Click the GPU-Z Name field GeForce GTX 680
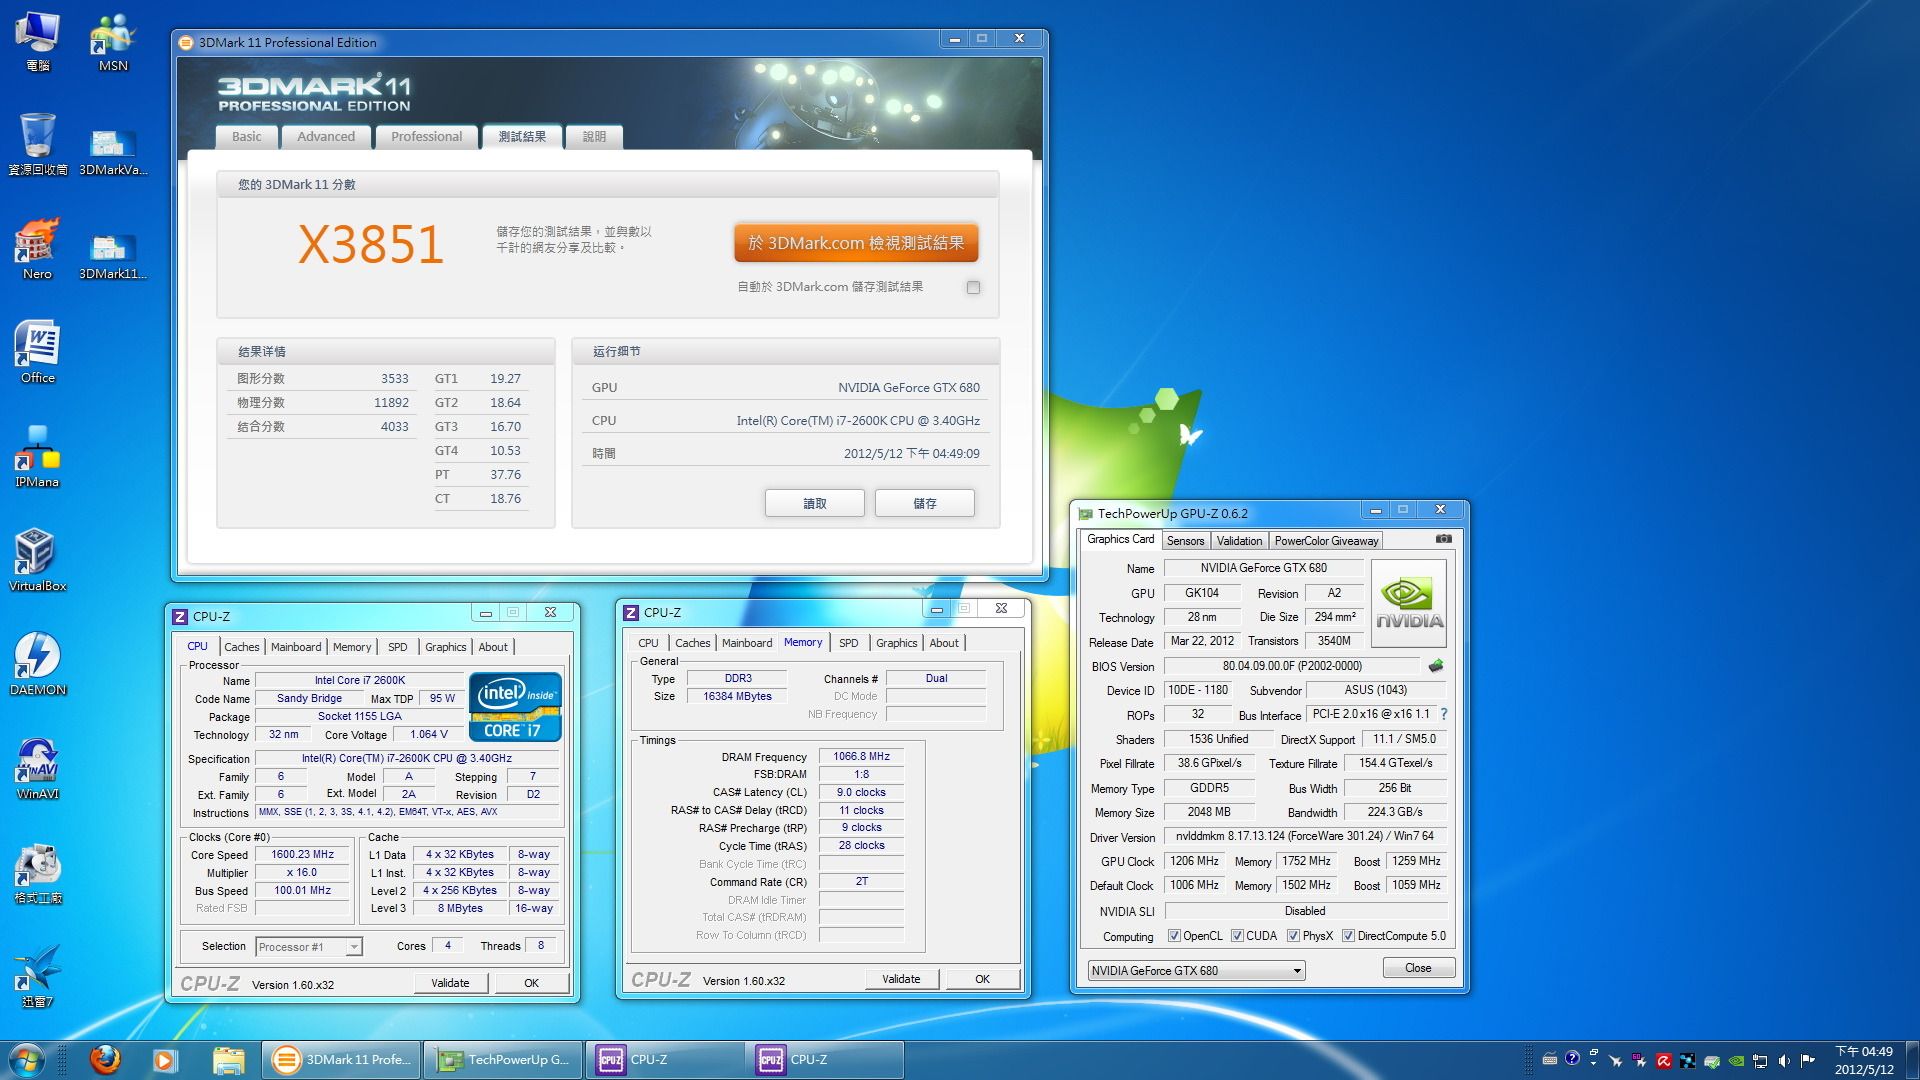This screenshot has width=1920, height=1080. click(x=1263, y=568)
